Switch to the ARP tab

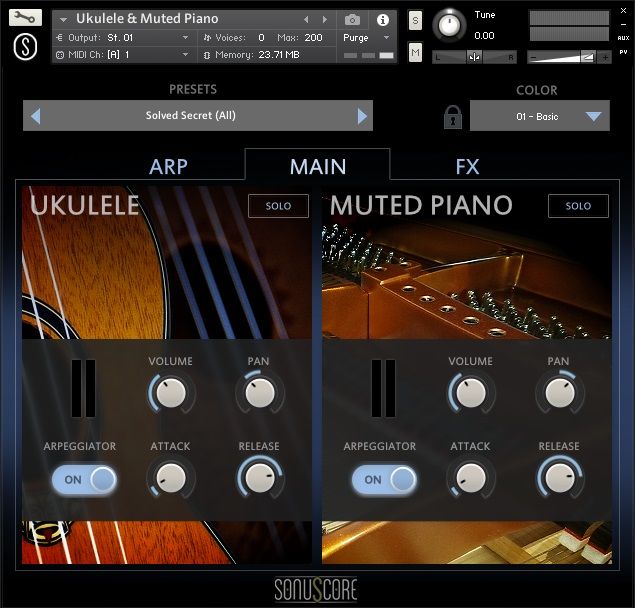[168, 166]
